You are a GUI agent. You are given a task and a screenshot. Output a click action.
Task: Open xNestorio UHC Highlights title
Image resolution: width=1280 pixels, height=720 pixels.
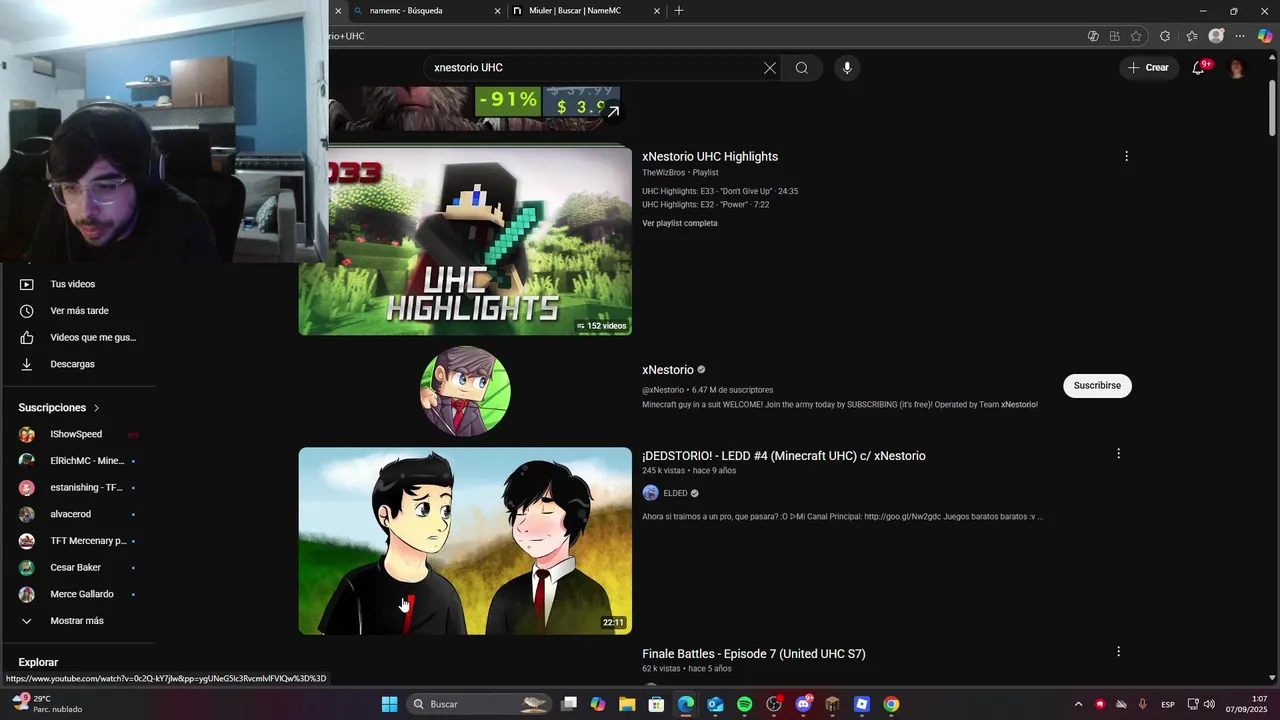(710, 156)
